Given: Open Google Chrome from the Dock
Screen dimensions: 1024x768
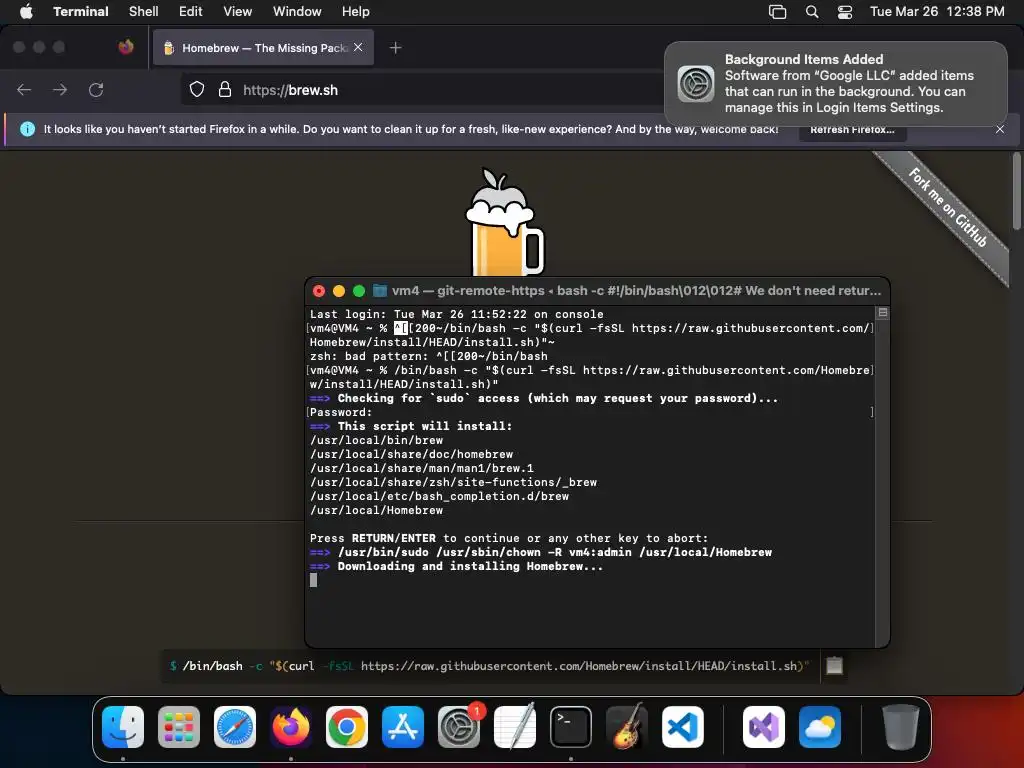Looking at the screenshot, I should click(x=347, y=727).
